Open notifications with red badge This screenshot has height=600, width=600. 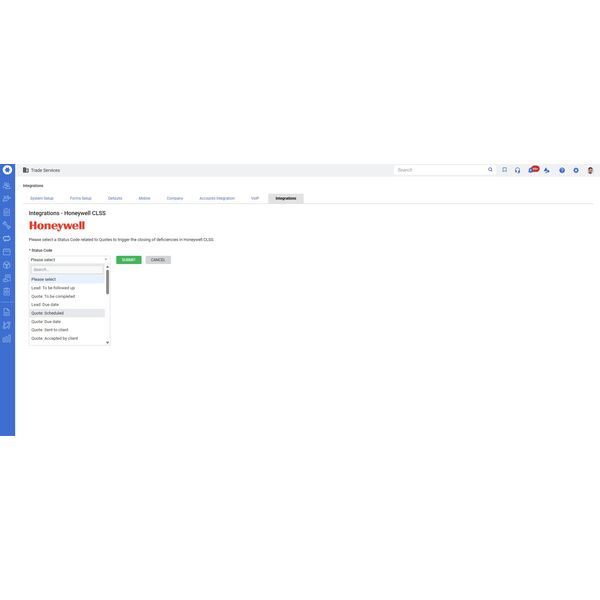pos(533,170)
